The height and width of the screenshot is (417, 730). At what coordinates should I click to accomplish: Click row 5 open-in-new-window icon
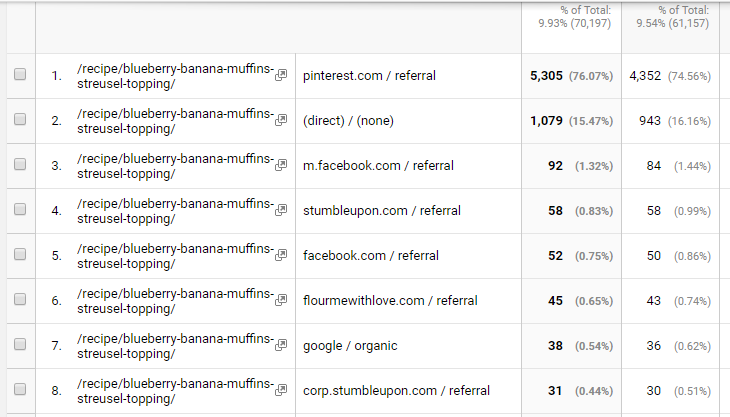[282, 255]
